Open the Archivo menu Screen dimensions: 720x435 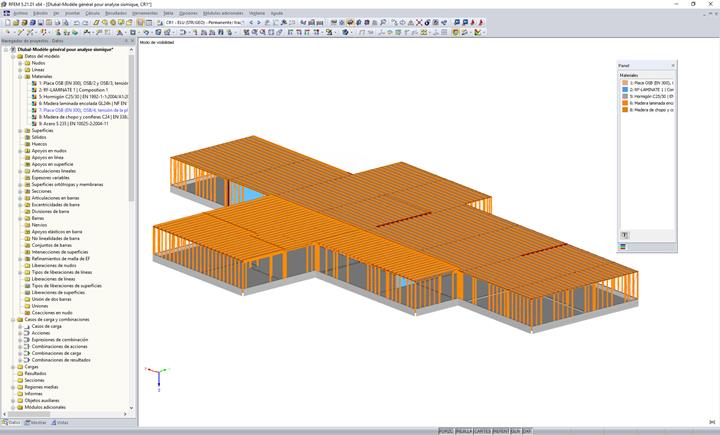pyautogui.click(x=20, y=13)
